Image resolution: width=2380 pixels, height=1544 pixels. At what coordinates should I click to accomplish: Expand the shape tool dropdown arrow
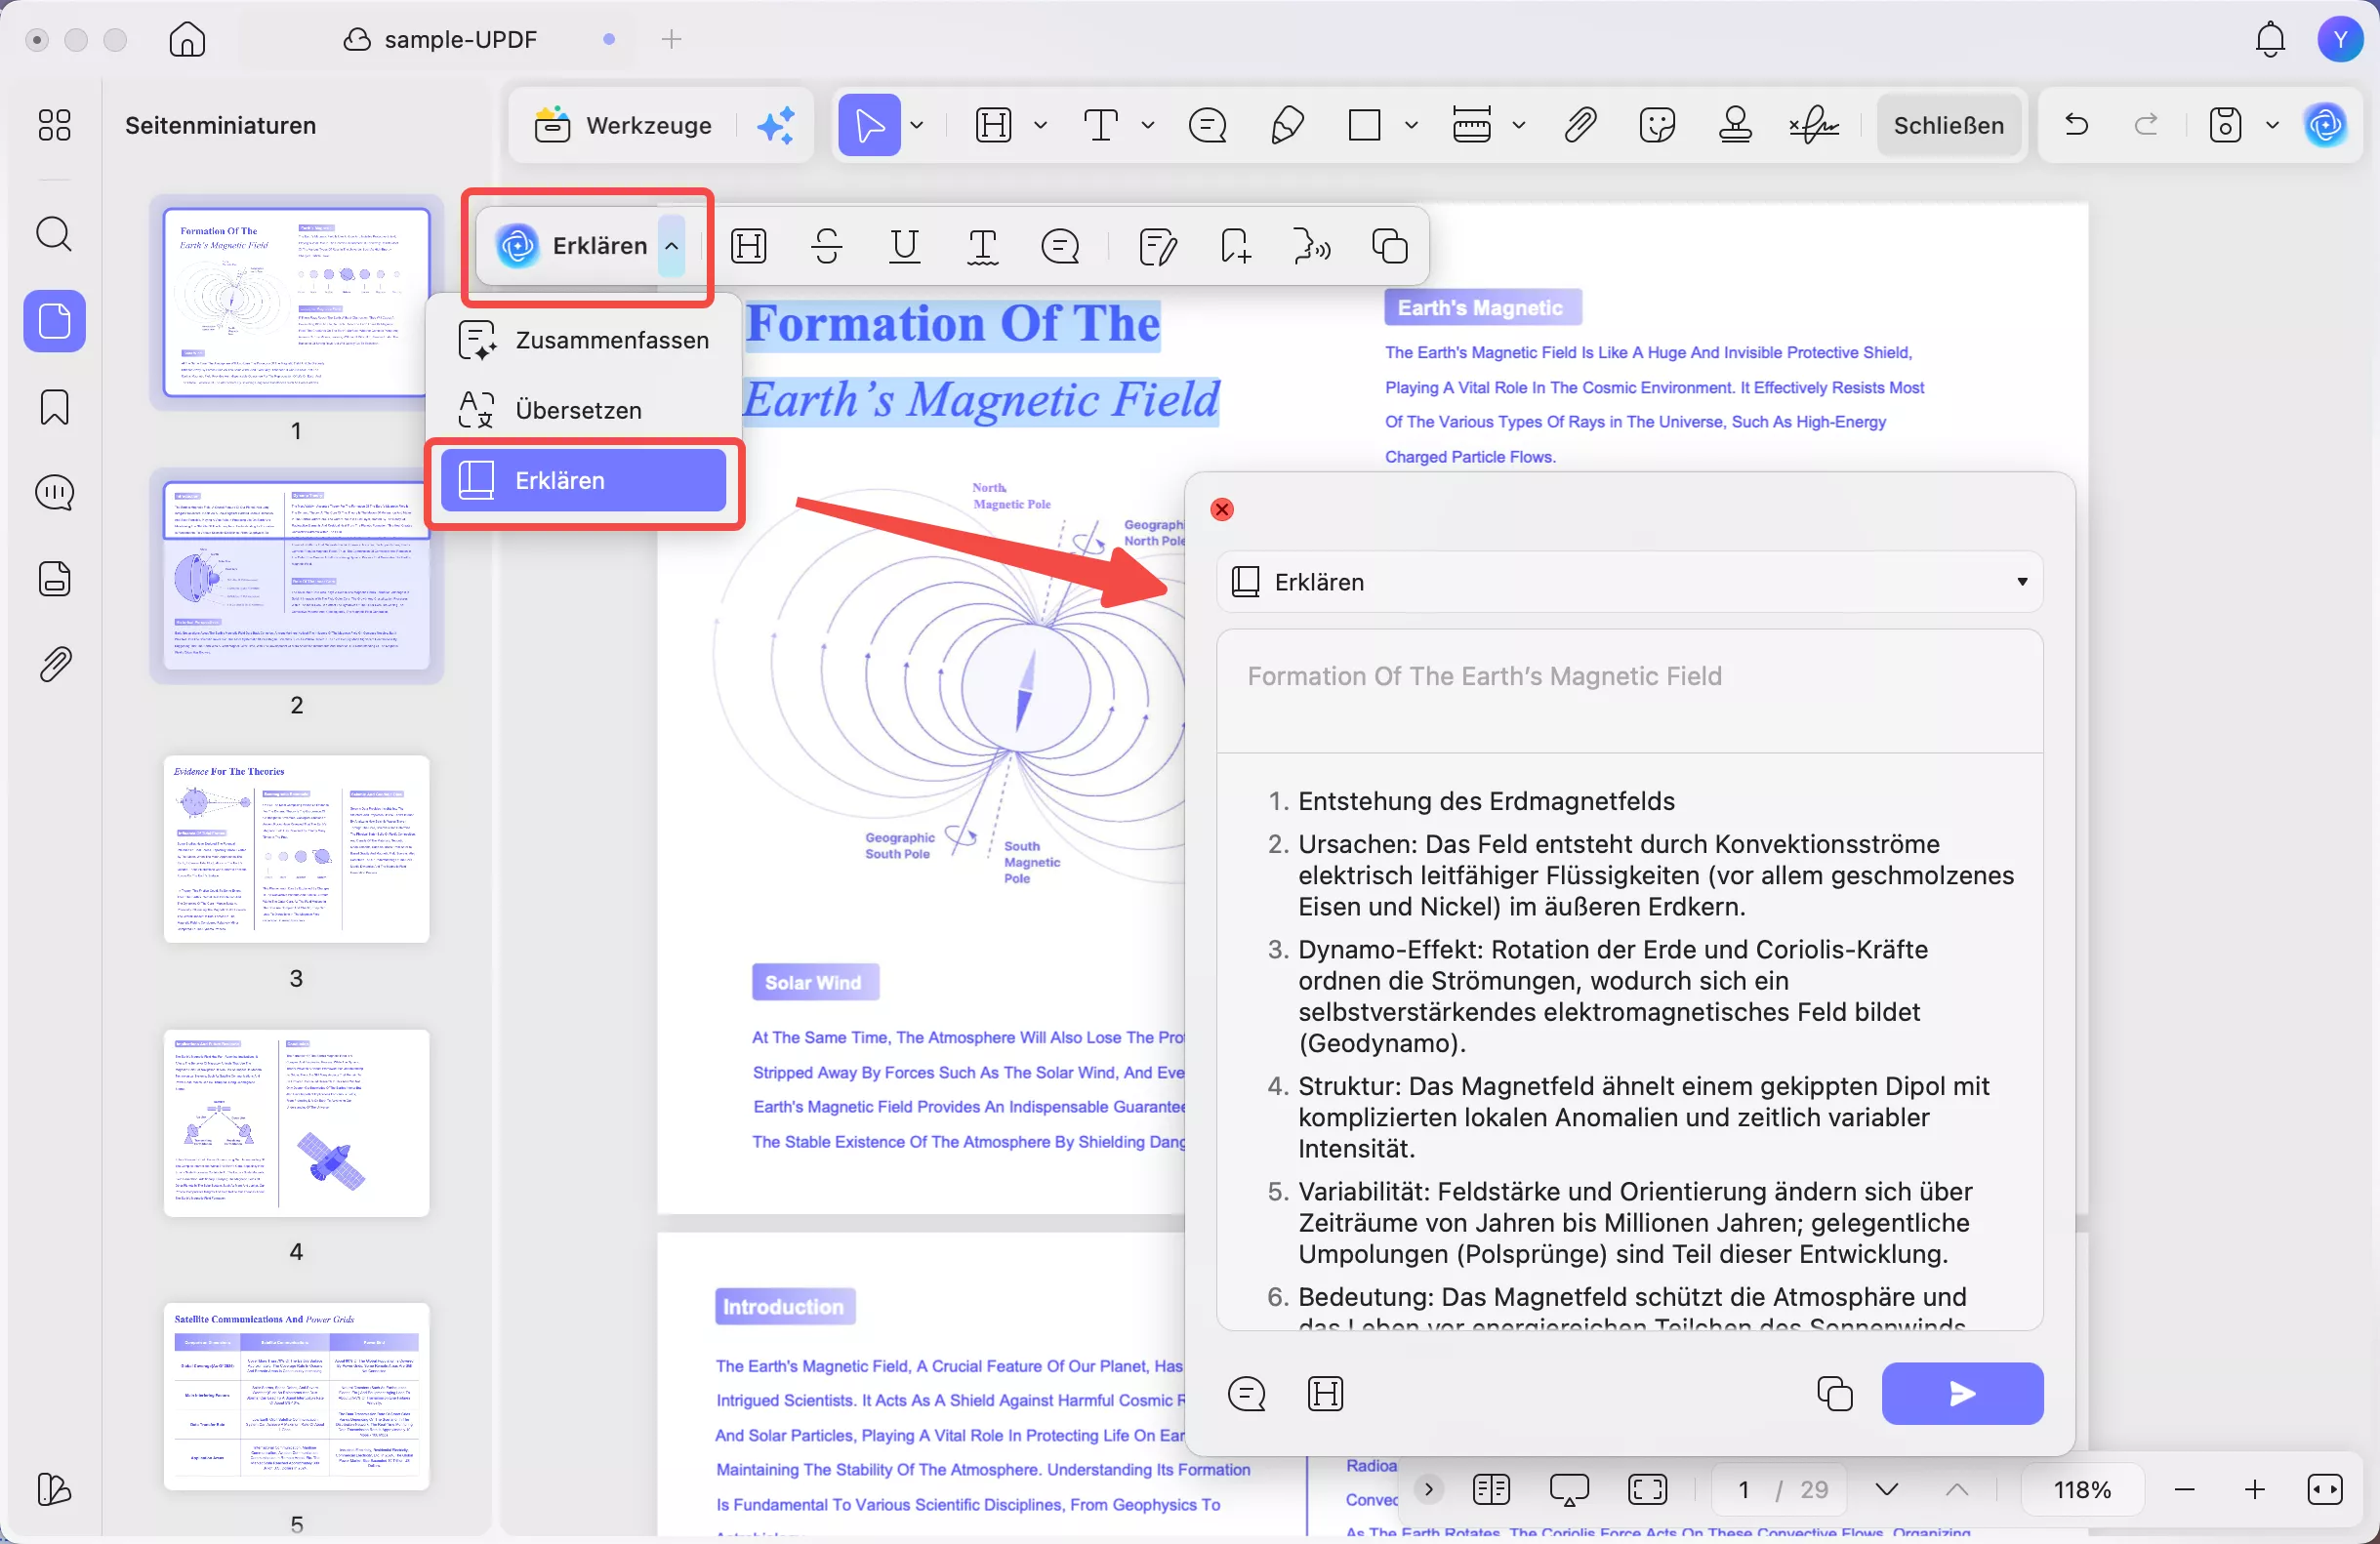[x=1411, y=125]
